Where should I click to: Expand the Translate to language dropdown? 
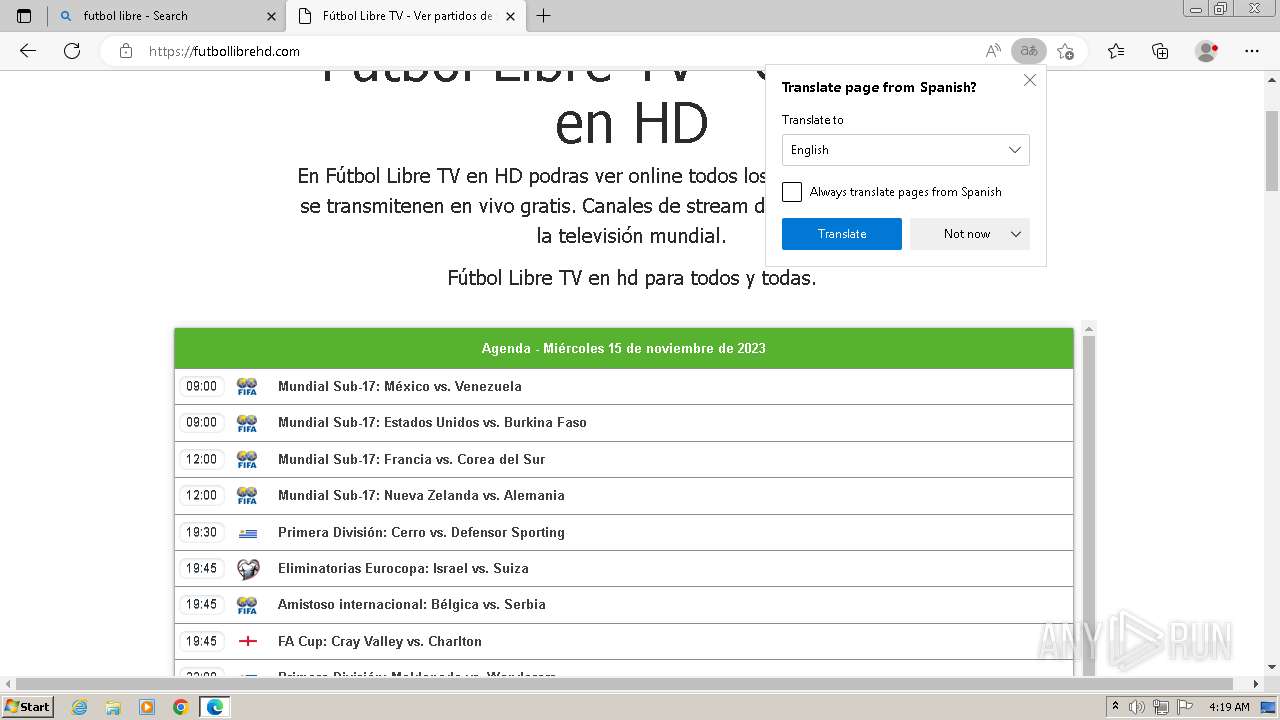906,150
